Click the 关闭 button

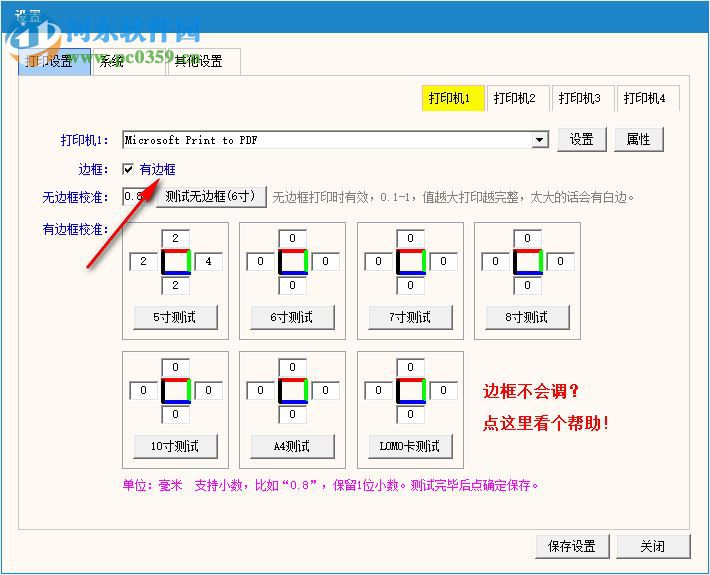(653, 546)
